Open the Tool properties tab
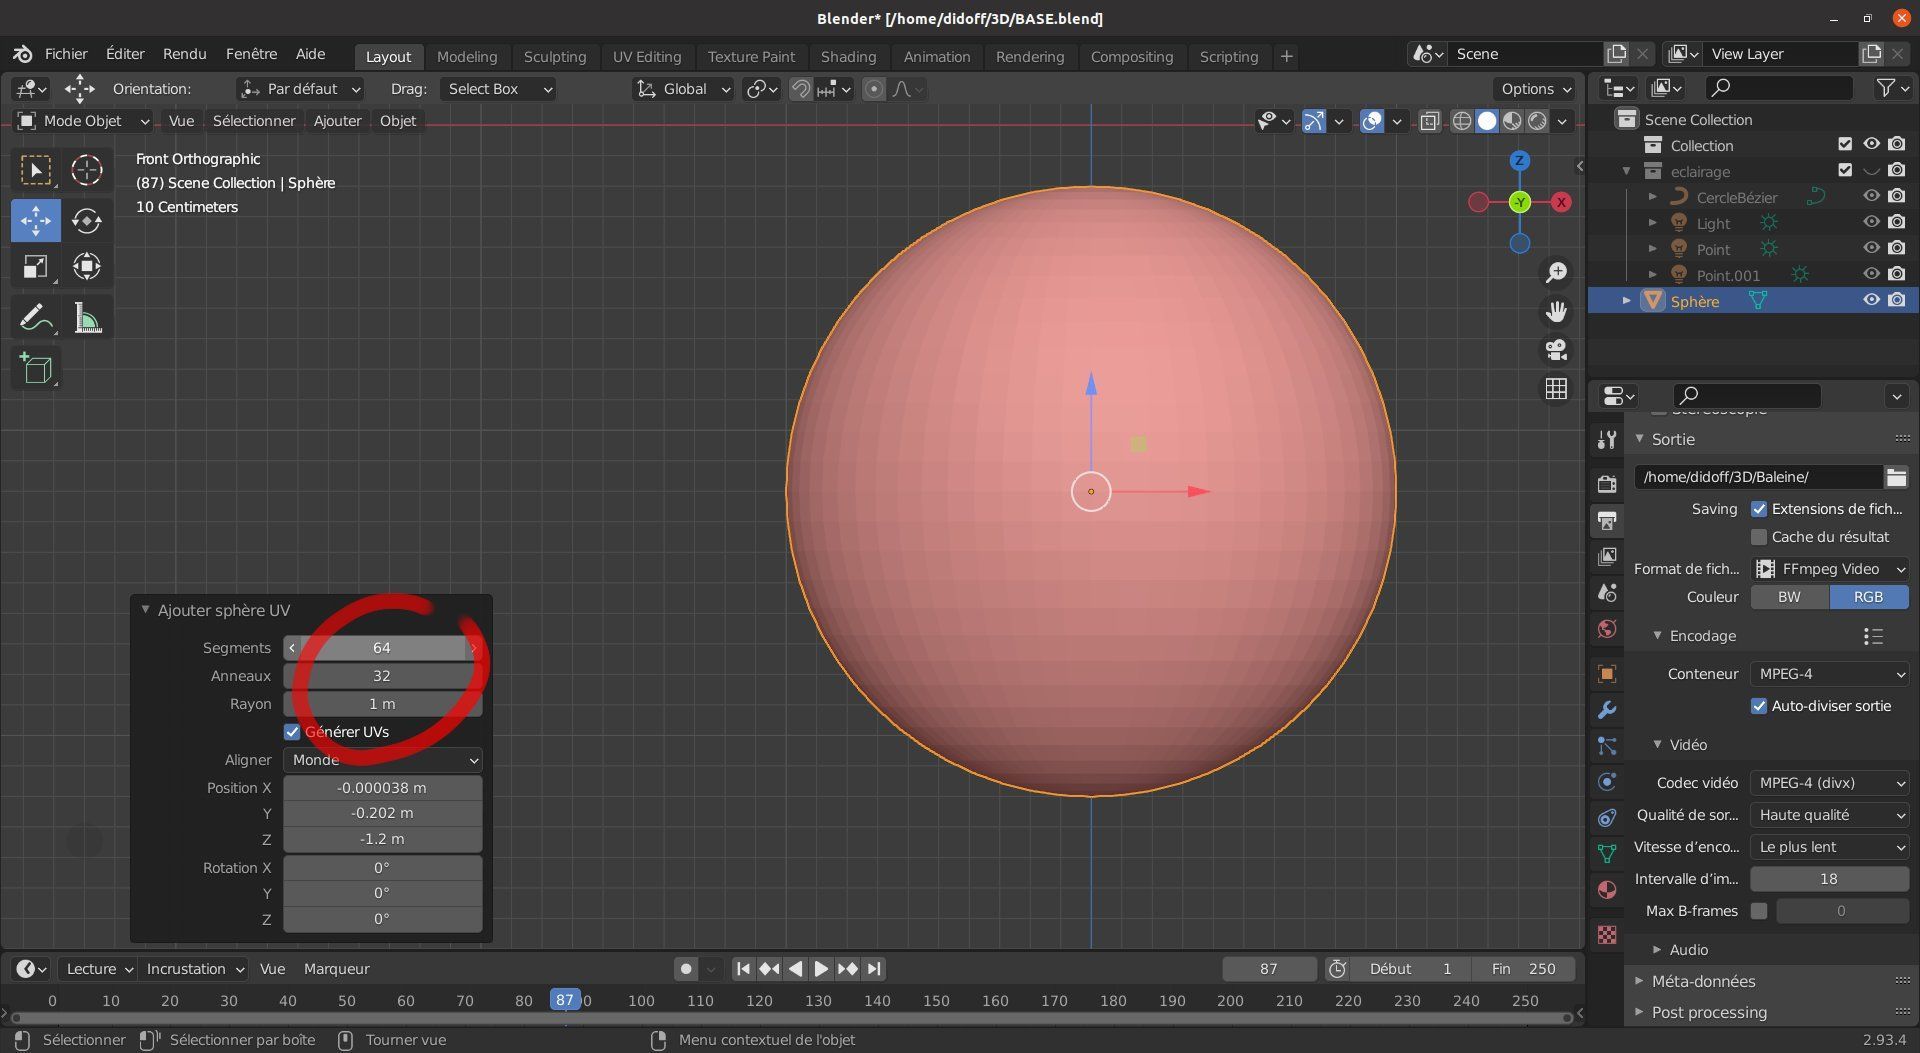Viewport: 1920px width, 1053px height. [x=1607, y=439]
